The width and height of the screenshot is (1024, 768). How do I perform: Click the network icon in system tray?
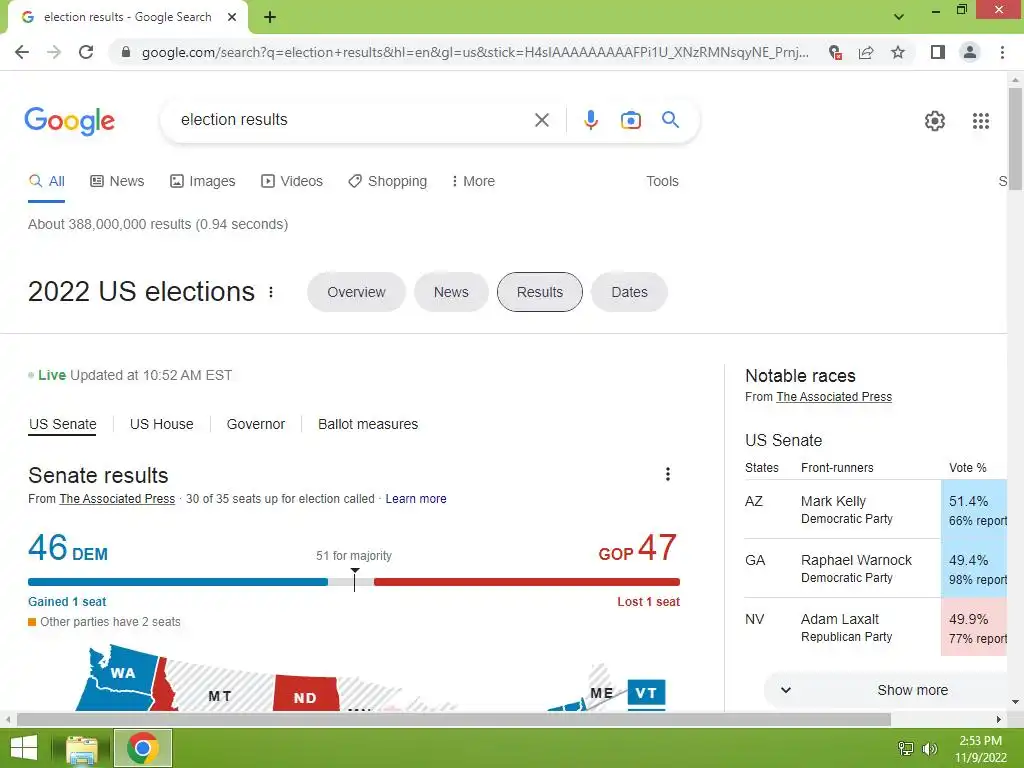(906, 748)
